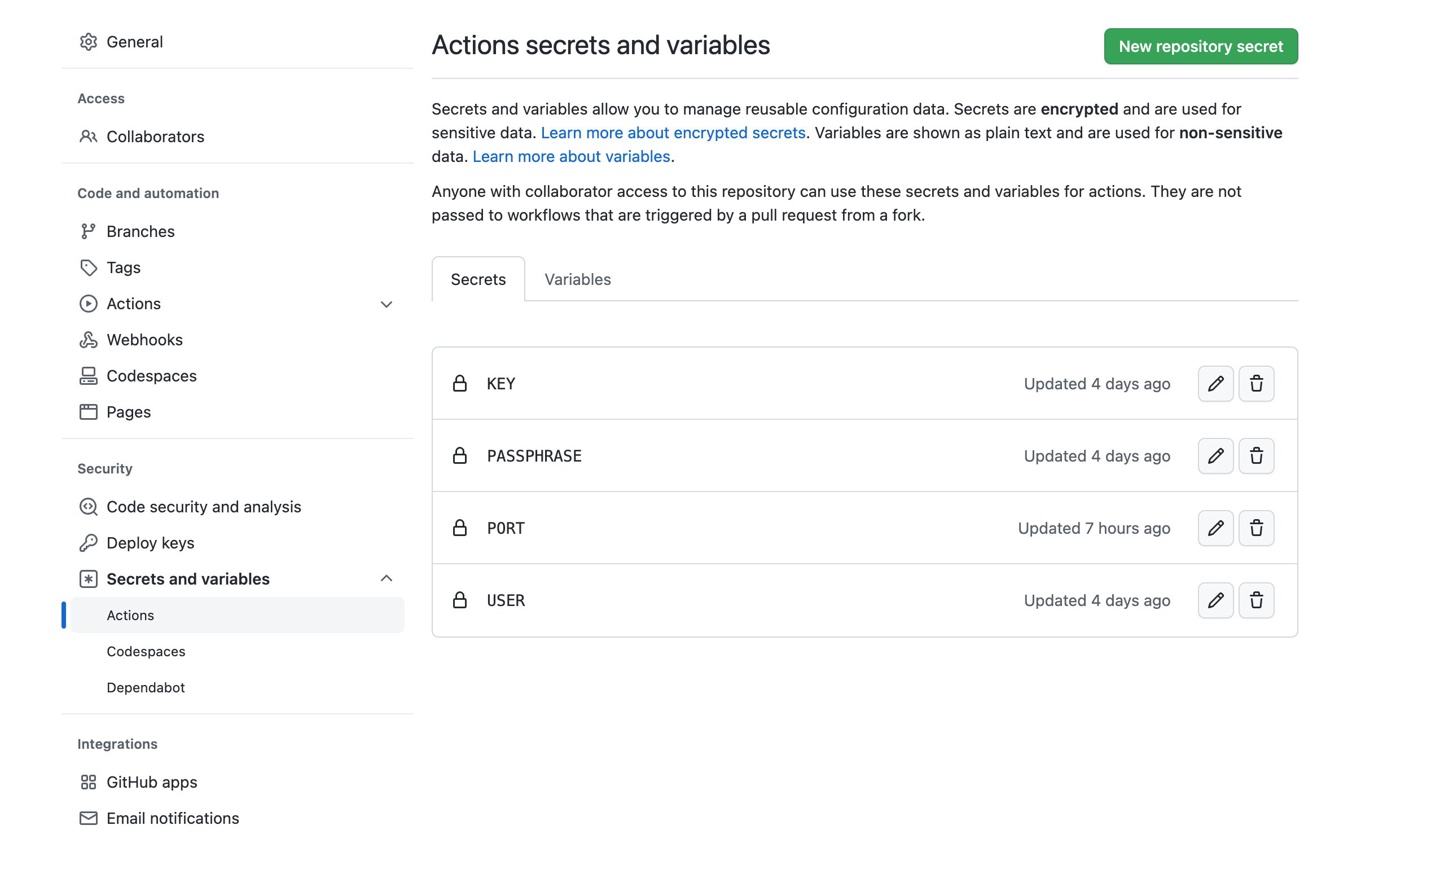The width and height of the screenshot is (1440, 878).
Task: Delete the PASSPHRASE secret via trash icon
Action: [x=1256, y=455]
